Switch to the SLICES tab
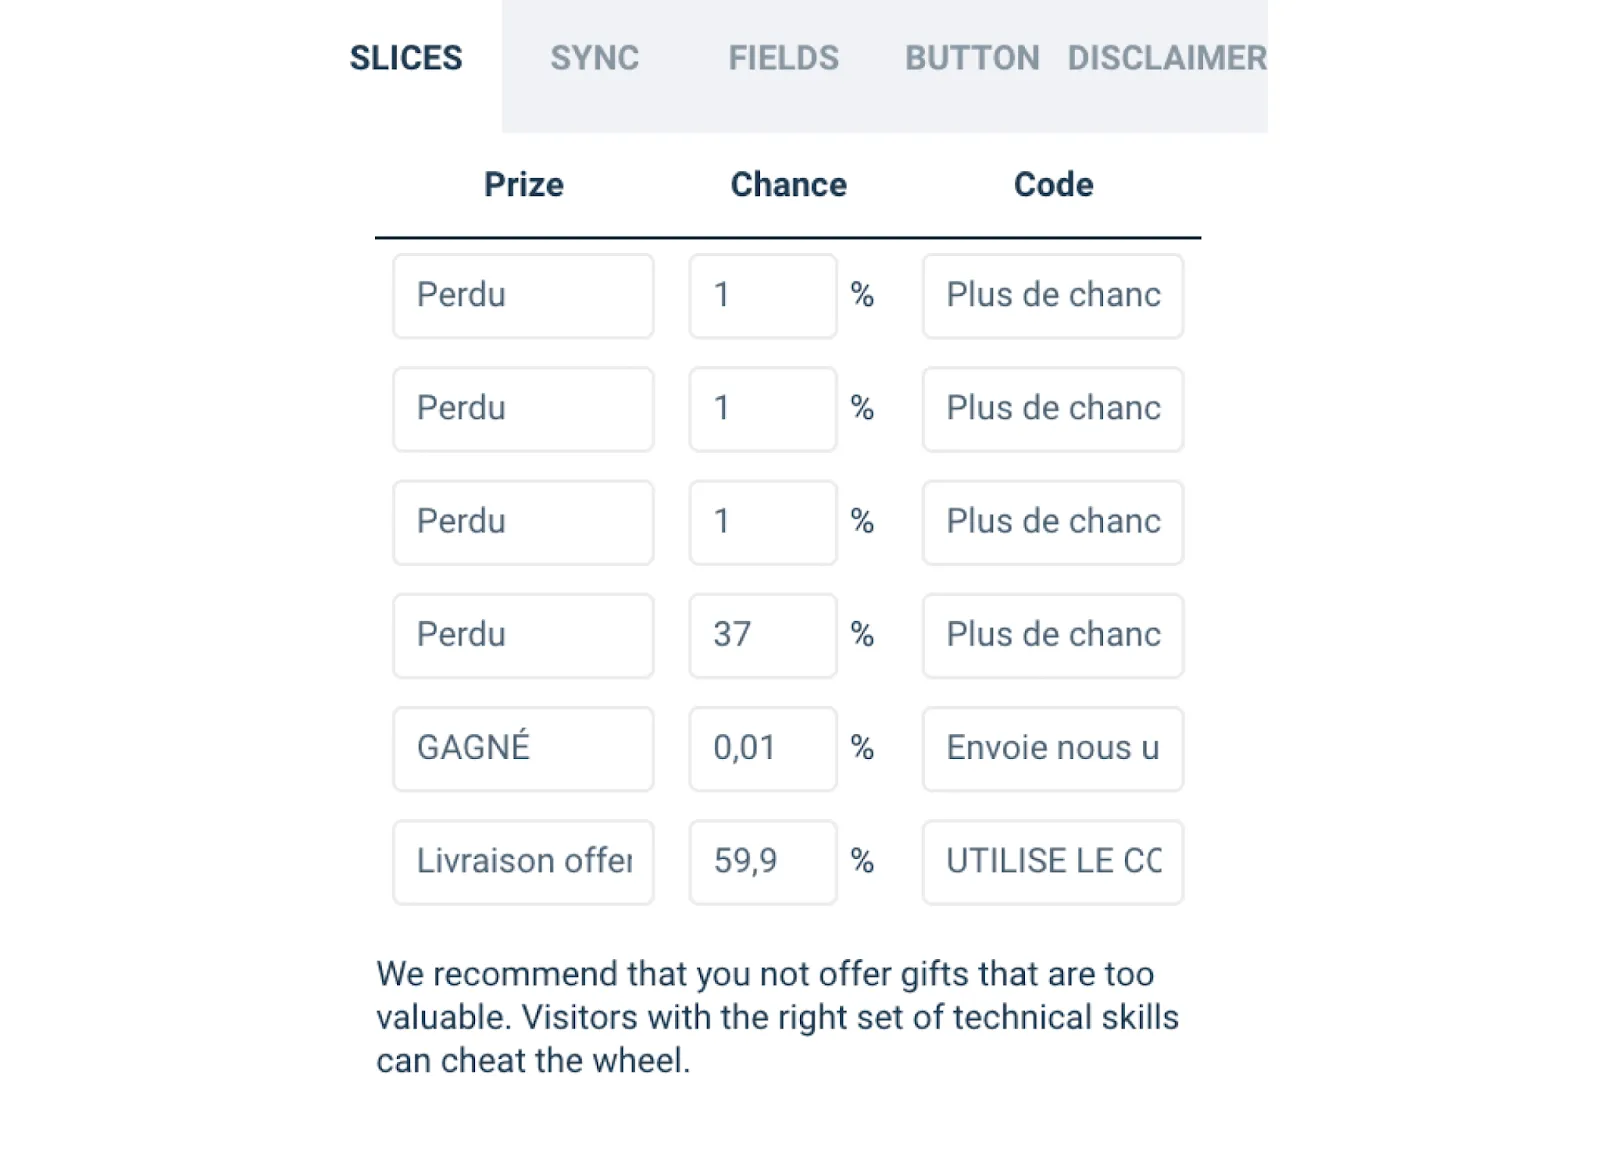1600x1155 pixels. (x=406, y=58)
